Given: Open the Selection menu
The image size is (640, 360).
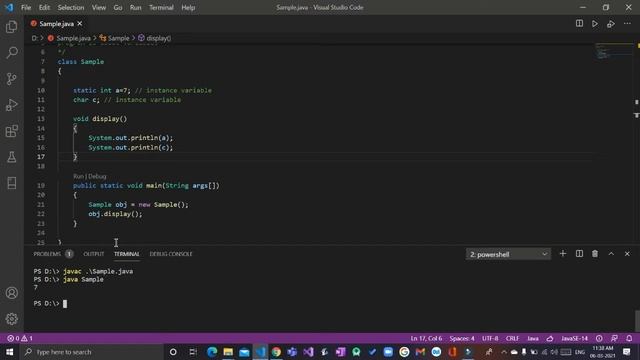Looking at the screenshot, I should click(x=71, y=7).
